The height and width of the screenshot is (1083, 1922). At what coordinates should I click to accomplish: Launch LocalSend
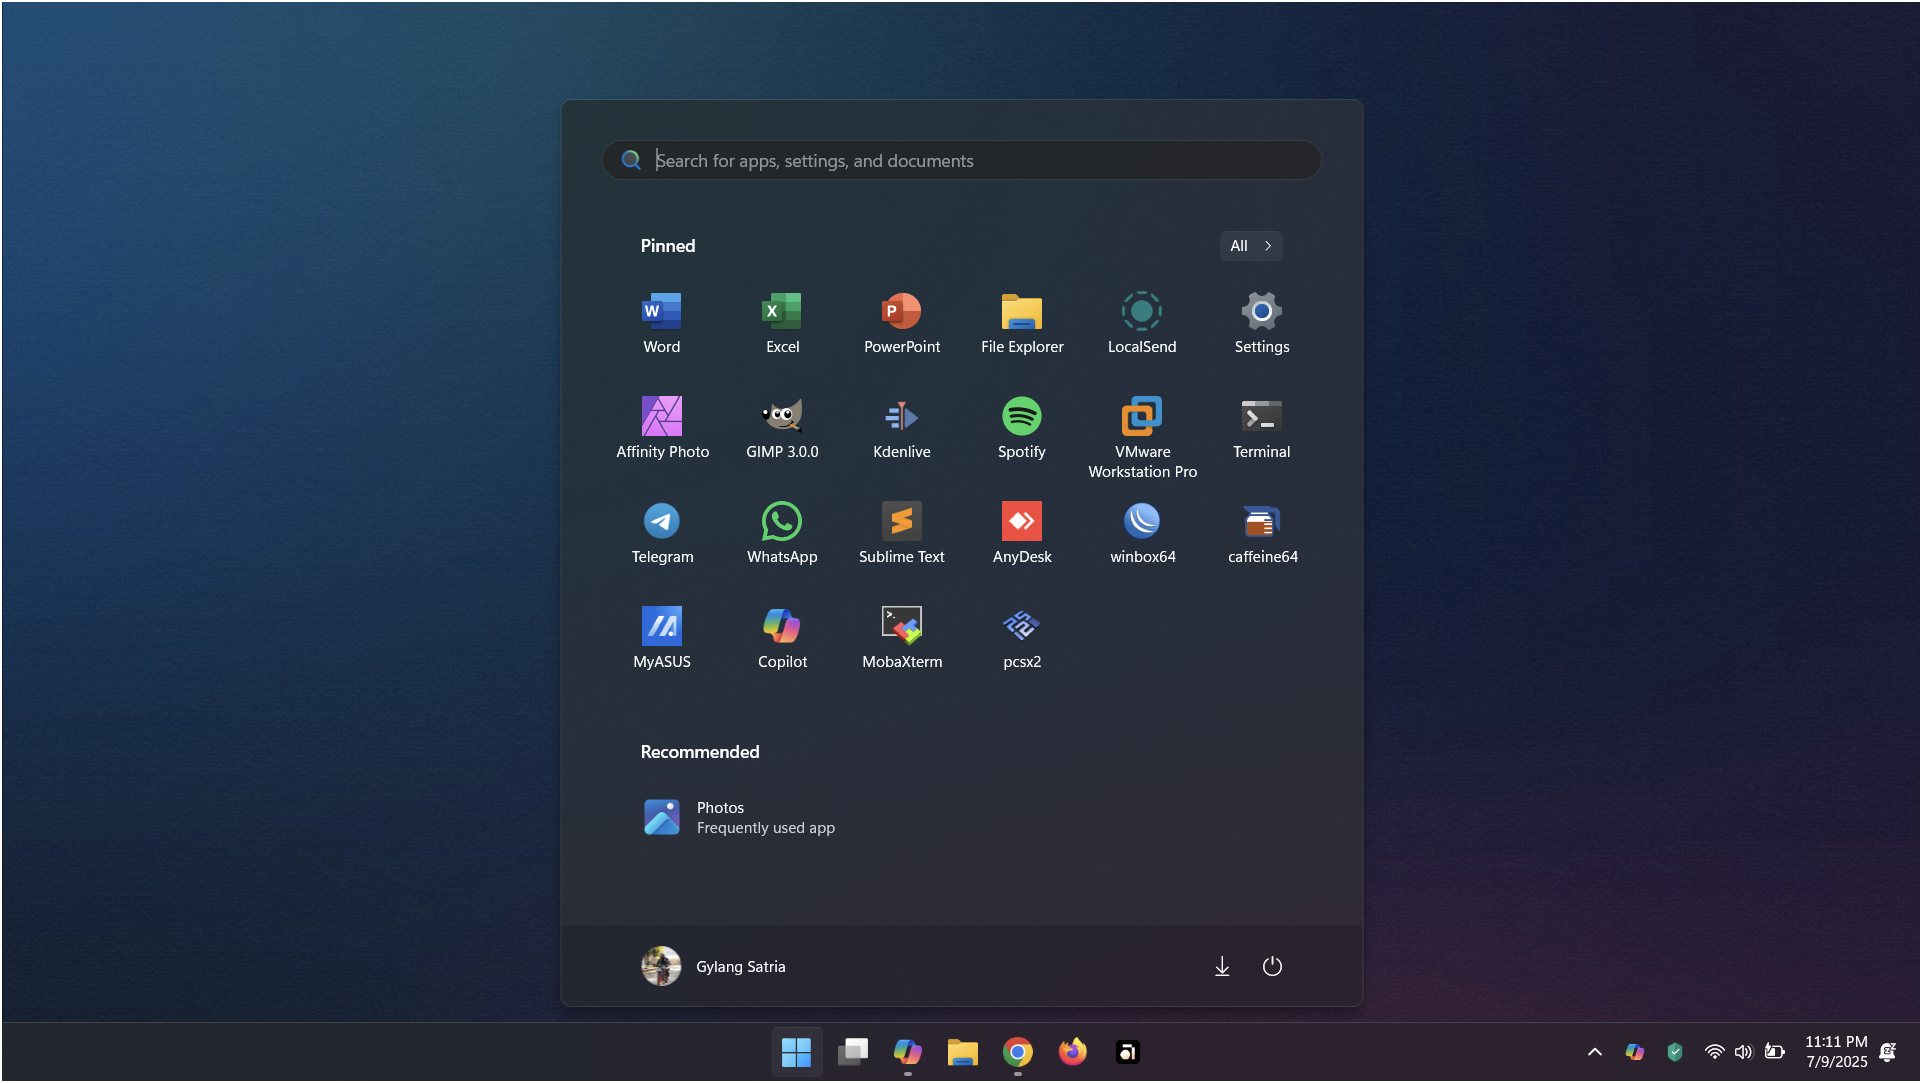[1142, 325]
